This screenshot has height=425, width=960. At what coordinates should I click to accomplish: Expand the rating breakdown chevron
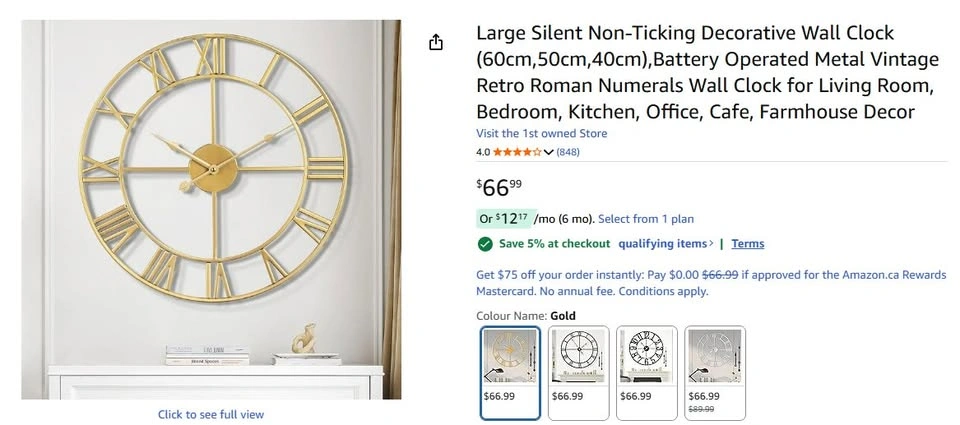(x=548, y=152)
